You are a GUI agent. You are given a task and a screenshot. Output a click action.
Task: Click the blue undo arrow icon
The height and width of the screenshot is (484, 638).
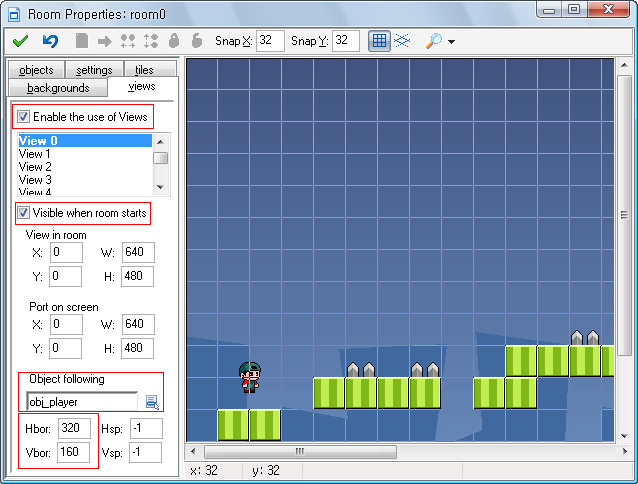(x=50, y=41)
